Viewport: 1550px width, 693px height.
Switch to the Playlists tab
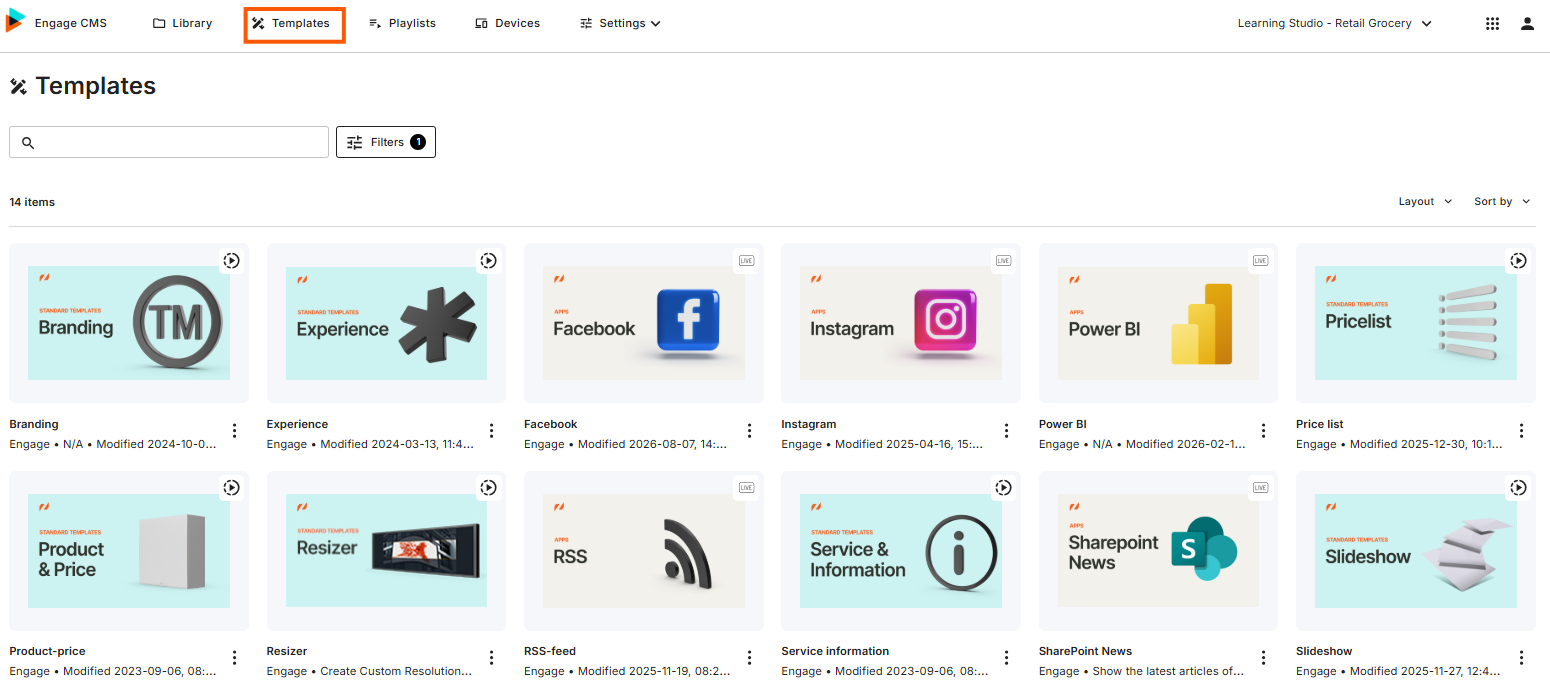click(402, 23)
